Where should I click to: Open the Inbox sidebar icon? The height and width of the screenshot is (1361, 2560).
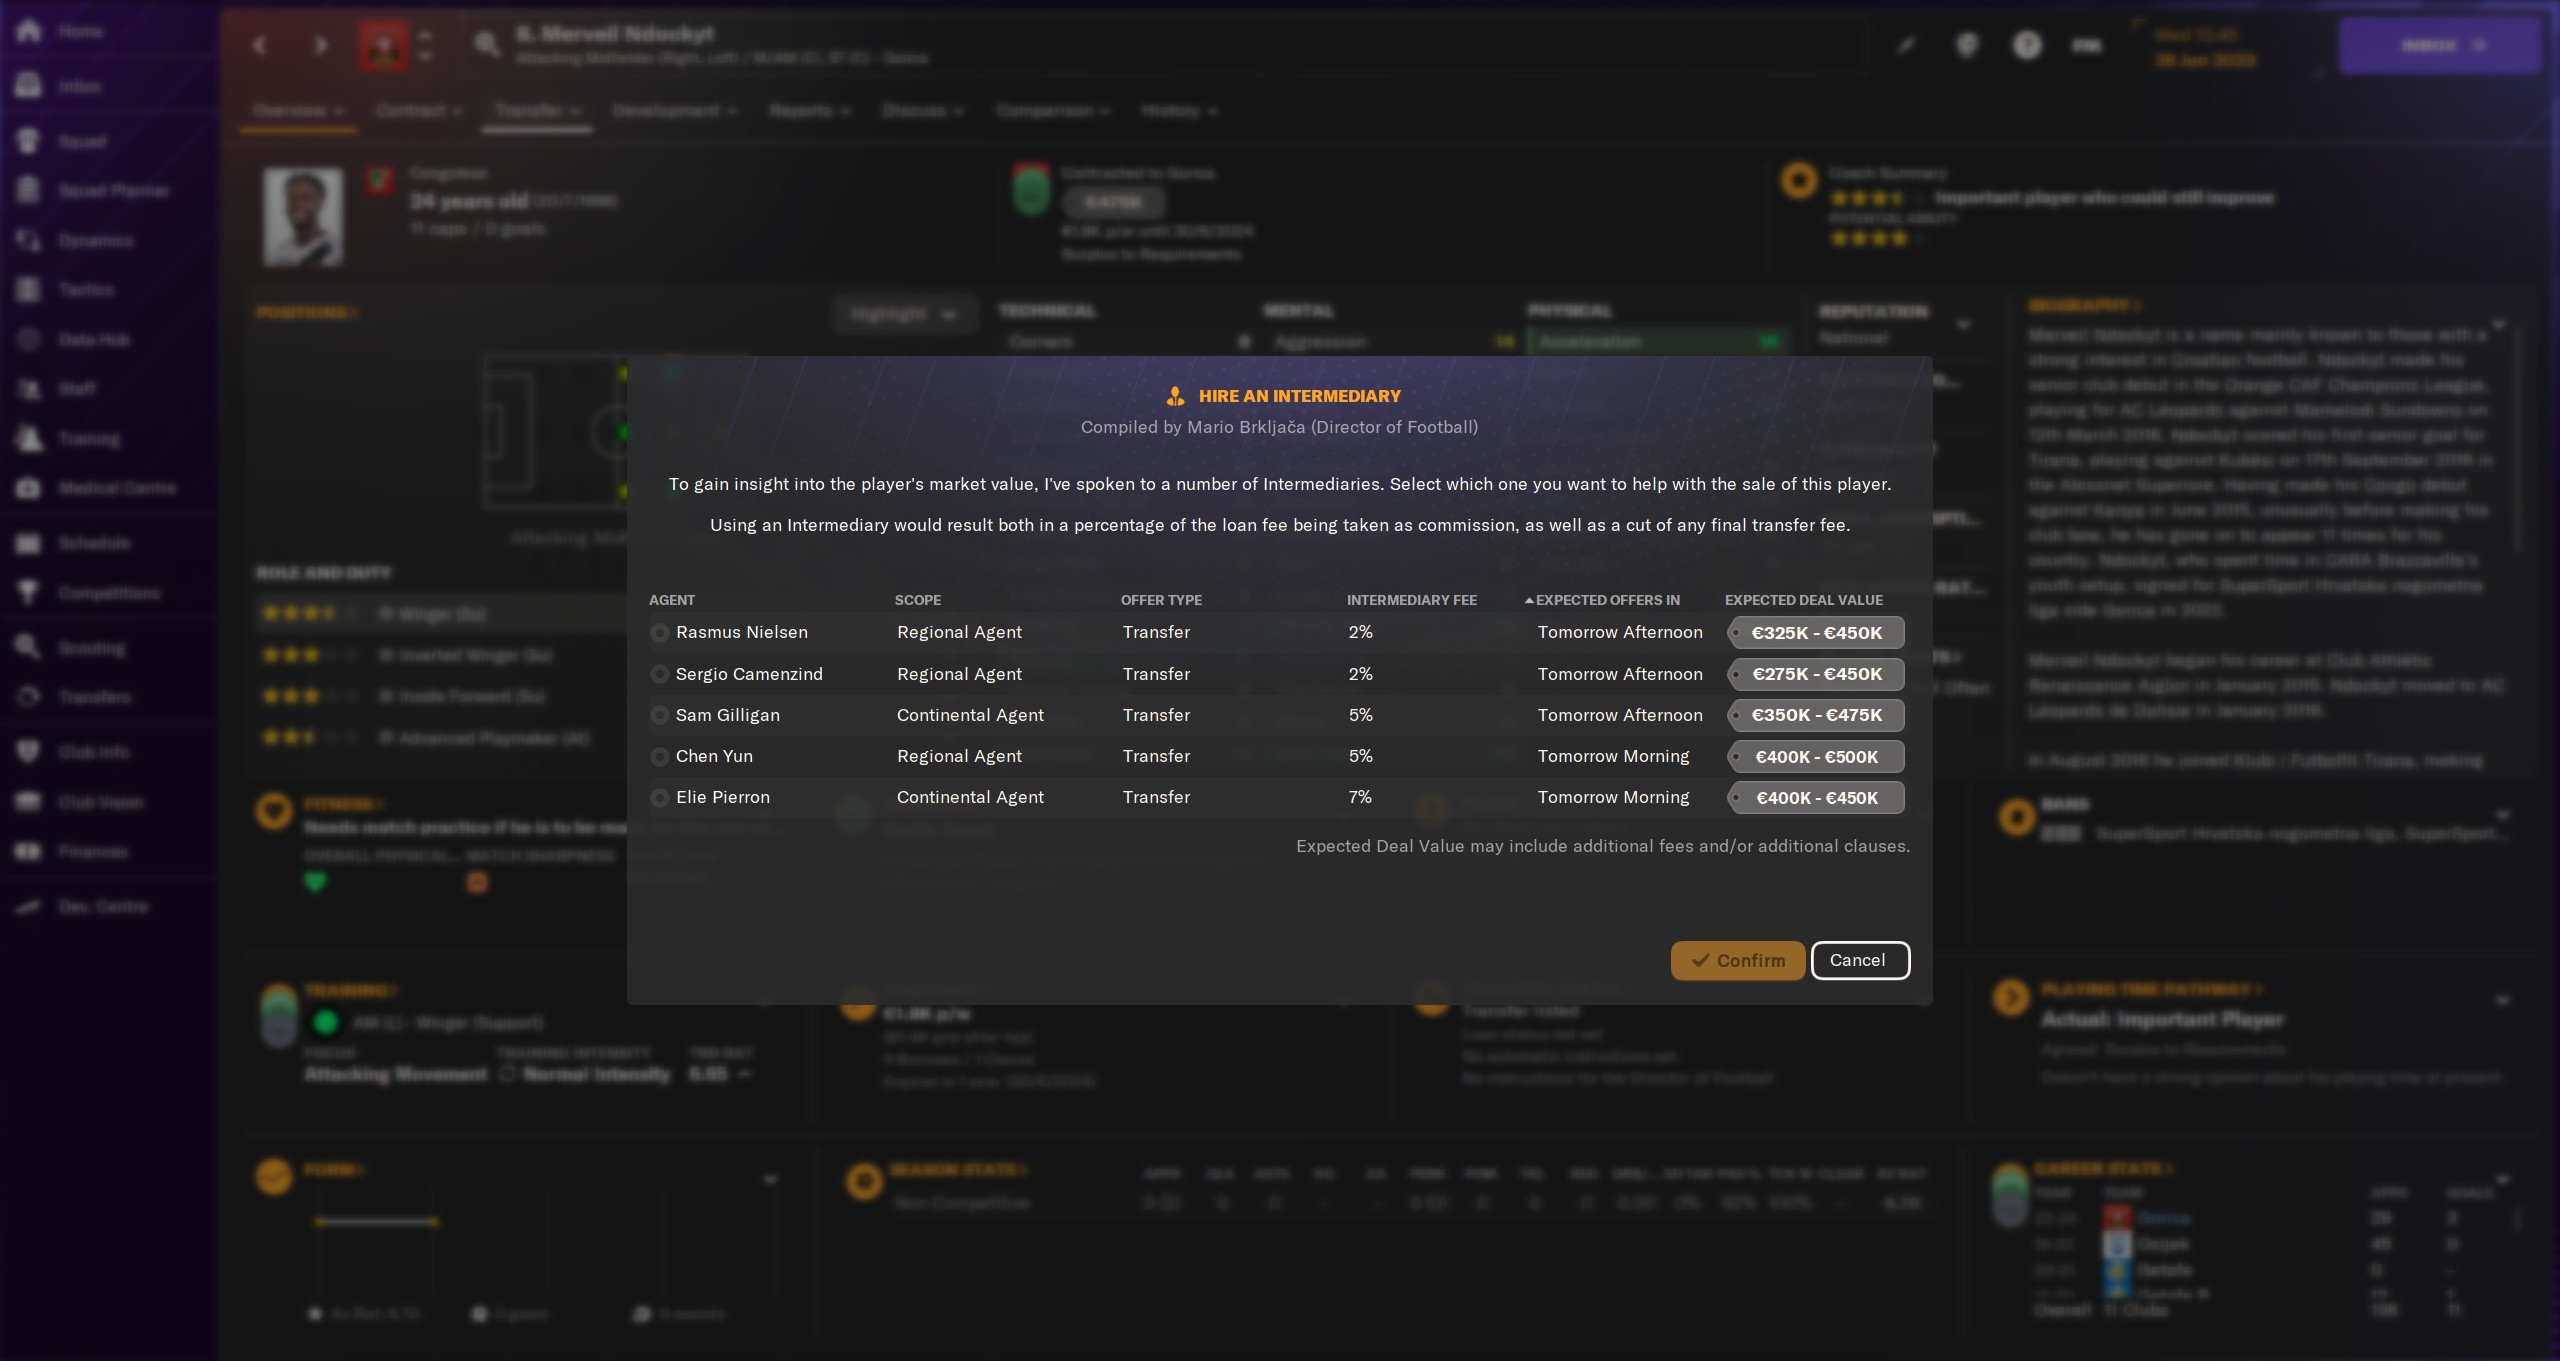pyautogui.click(x=29, y=86)
